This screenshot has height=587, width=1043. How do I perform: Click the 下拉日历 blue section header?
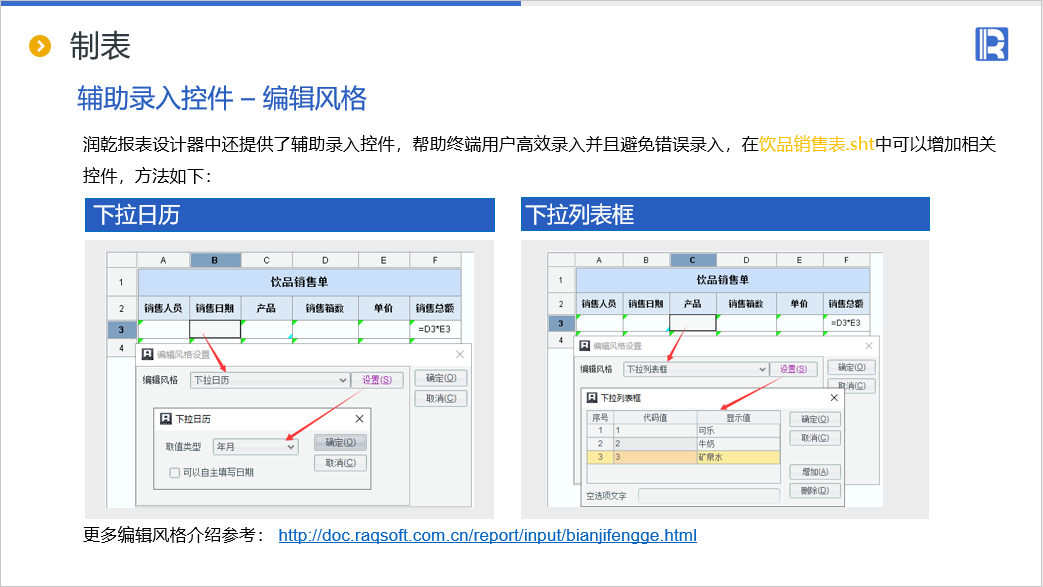(290, 215)
